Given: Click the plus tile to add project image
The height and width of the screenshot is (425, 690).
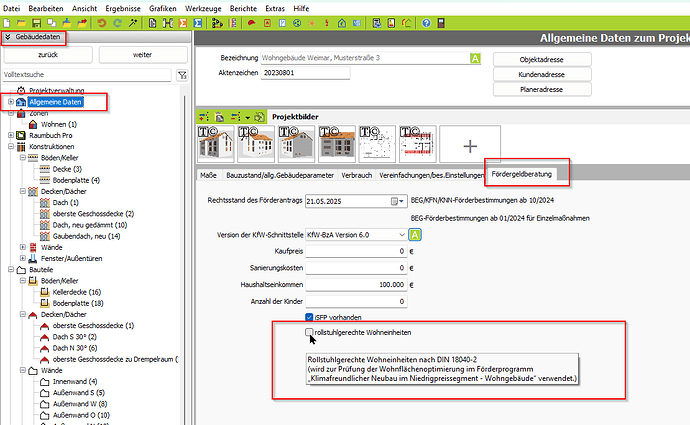Looking at the screenshot, I should tap(467, 144).
